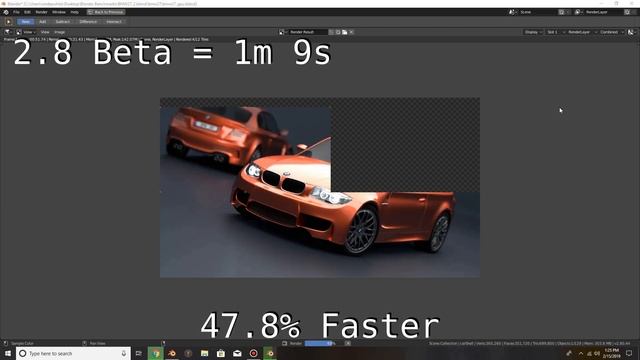Select the Subtract selection mode
The width and height of the screenshot is (640, 360).
pyautogui.click(x=62, y=22)
